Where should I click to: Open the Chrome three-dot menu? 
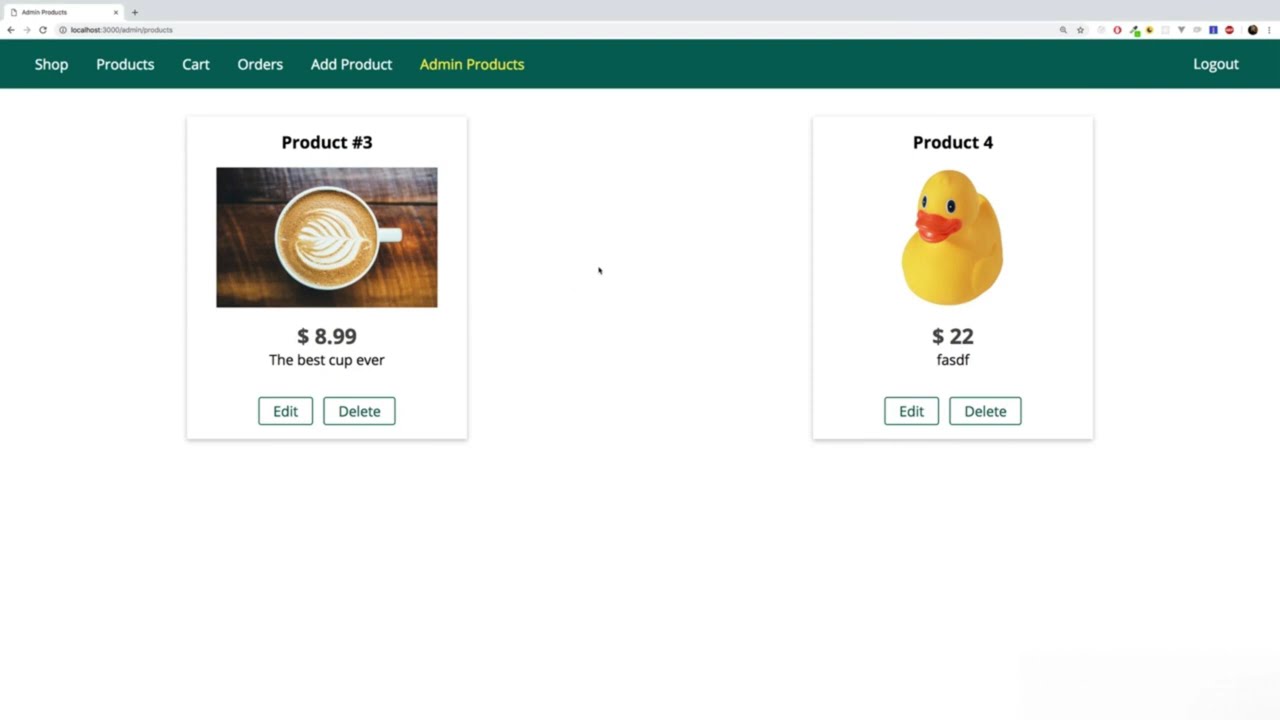(1269, 30)
